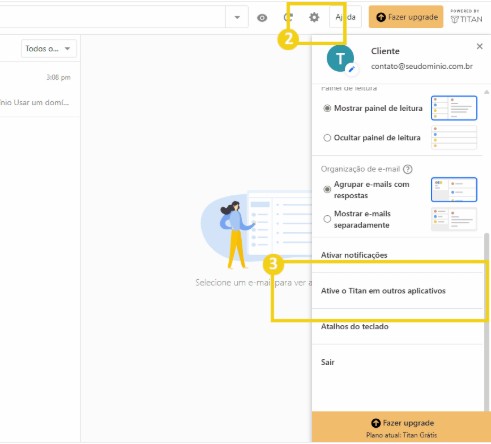Open the search bar dropdown arrow

pos(237,17)
